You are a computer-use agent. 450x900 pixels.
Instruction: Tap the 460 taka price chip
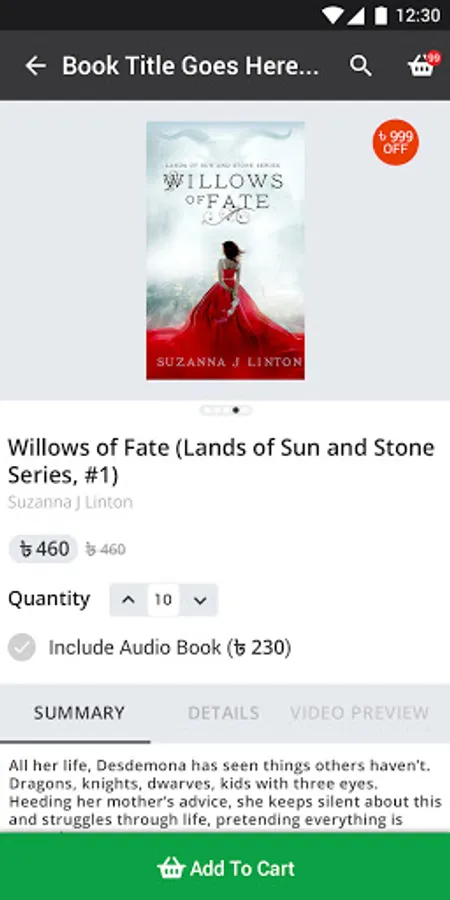click(x=44, y=549)
